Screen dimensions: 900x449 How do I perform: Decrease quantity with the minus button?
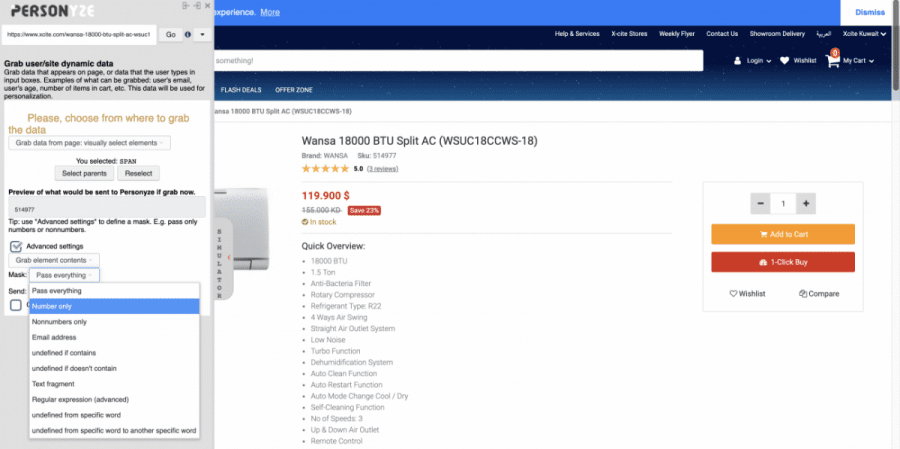[761, 203]
